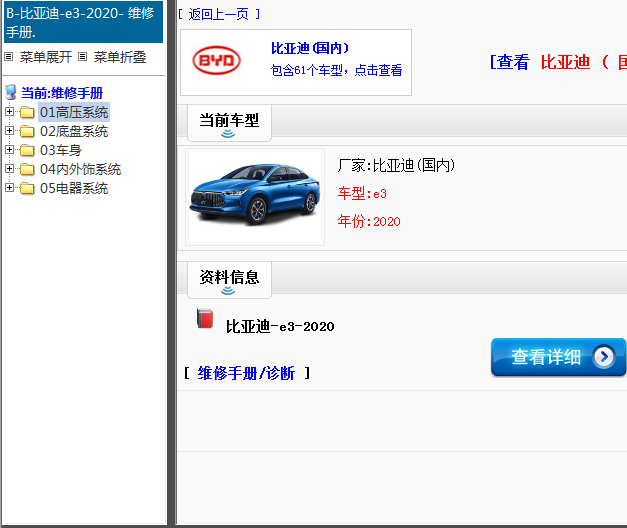
Task: Click the blue BYD e3 car thumbnail
Action: (255, 197)
